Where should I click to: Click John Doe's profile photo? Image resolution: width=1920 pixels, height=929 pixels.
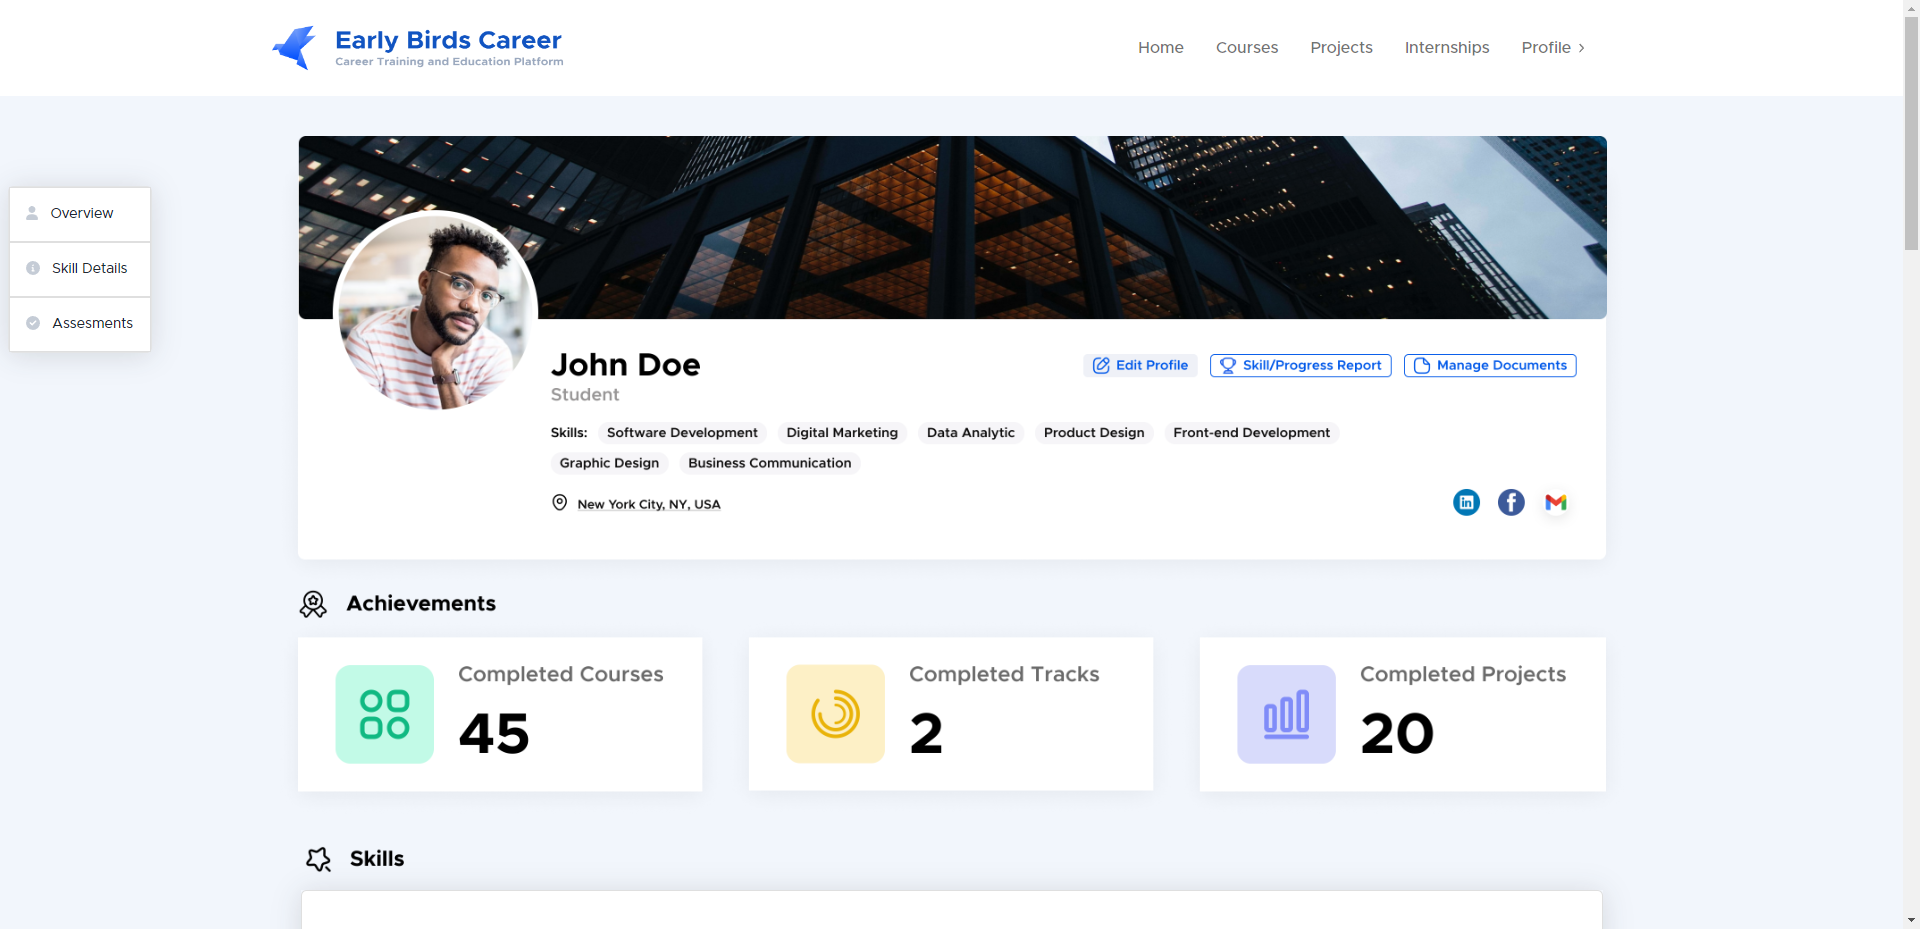(435, 311)
